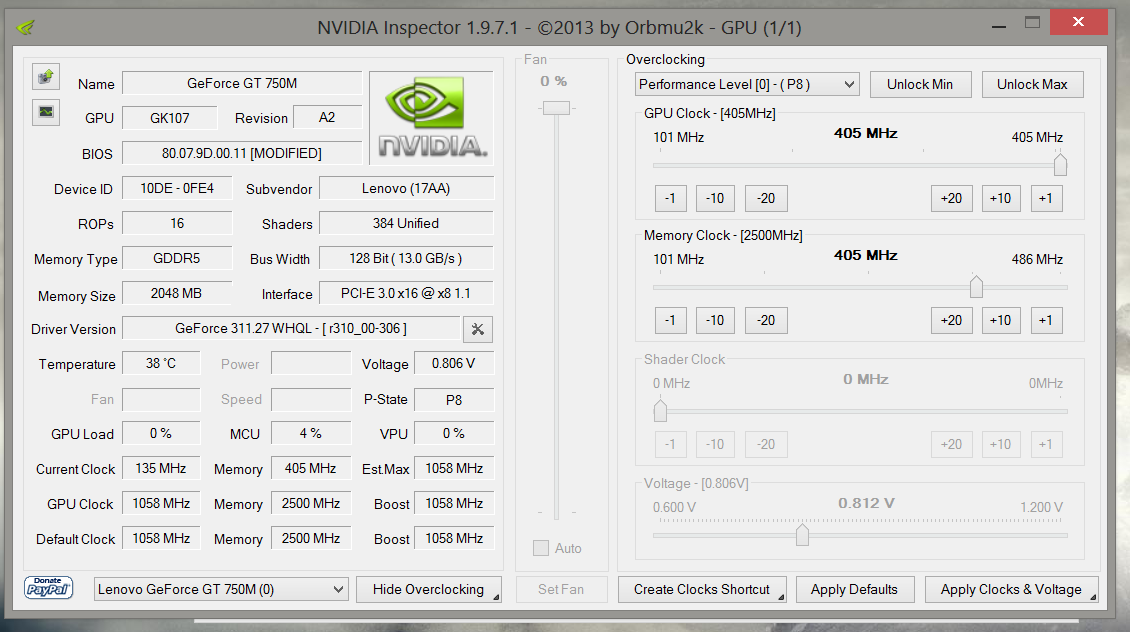Click the Memory Size field 2048 MB
The image size is (1130, 632).
[177, 293]
